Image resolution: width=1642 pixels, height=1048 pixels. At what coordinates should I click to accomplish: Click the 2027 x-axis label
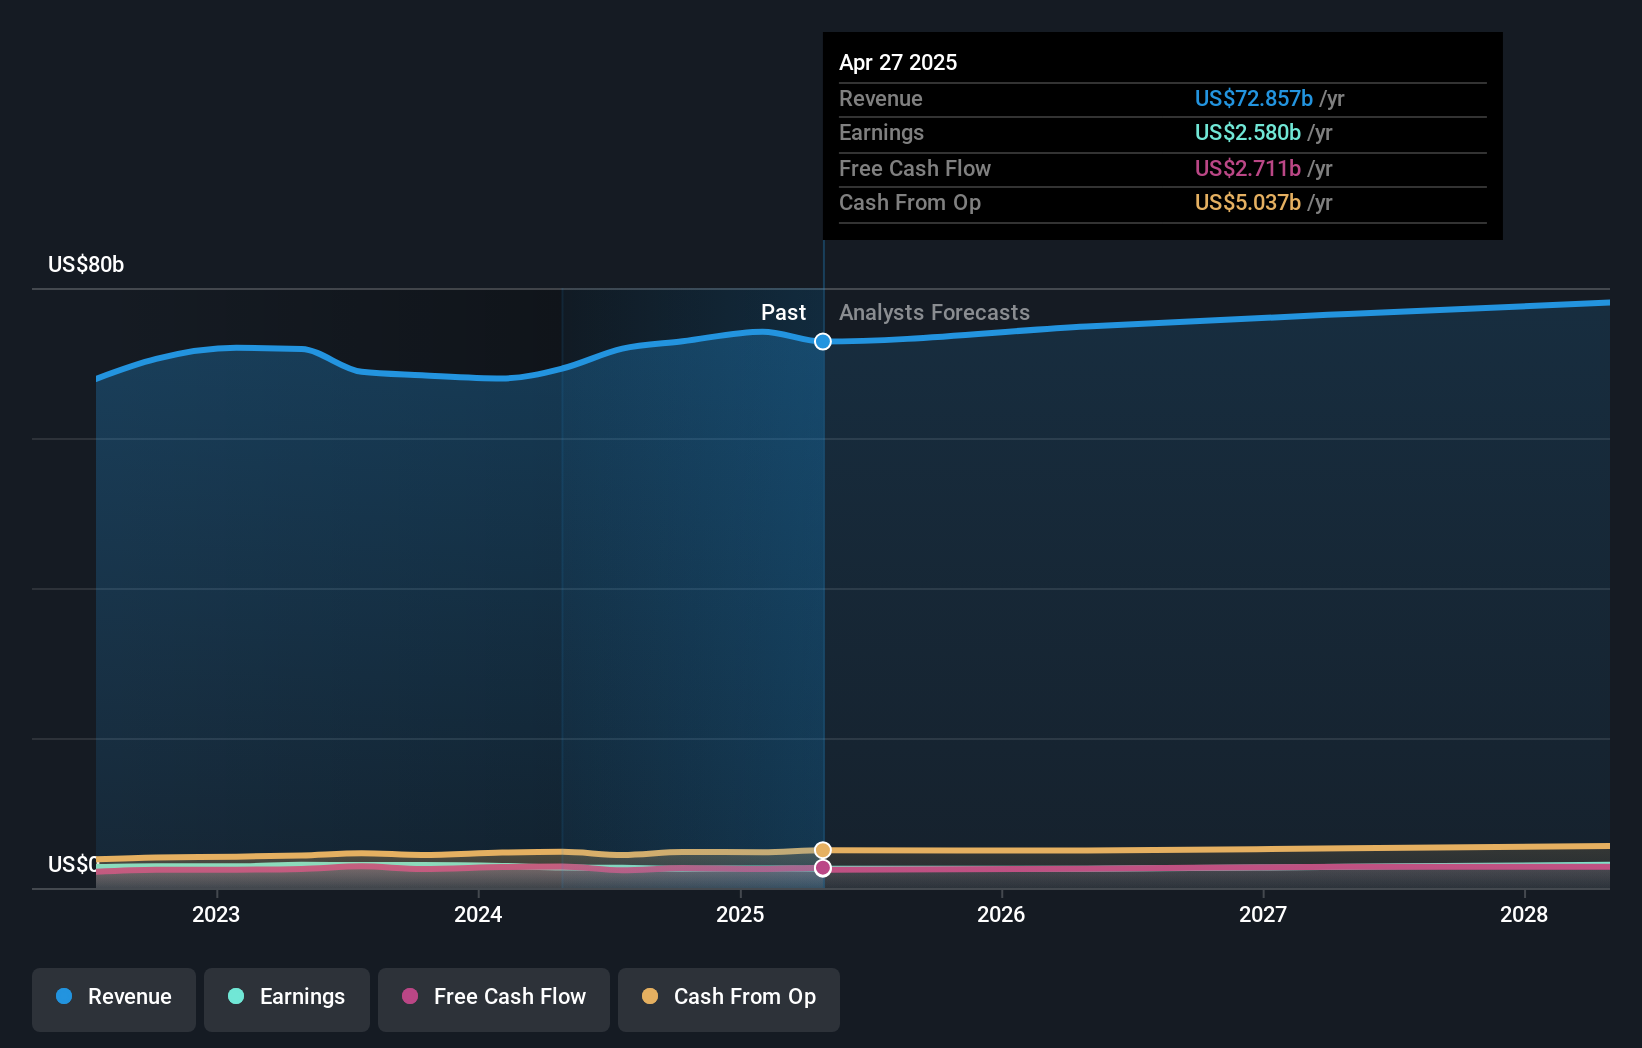[x=1263, y=914]
